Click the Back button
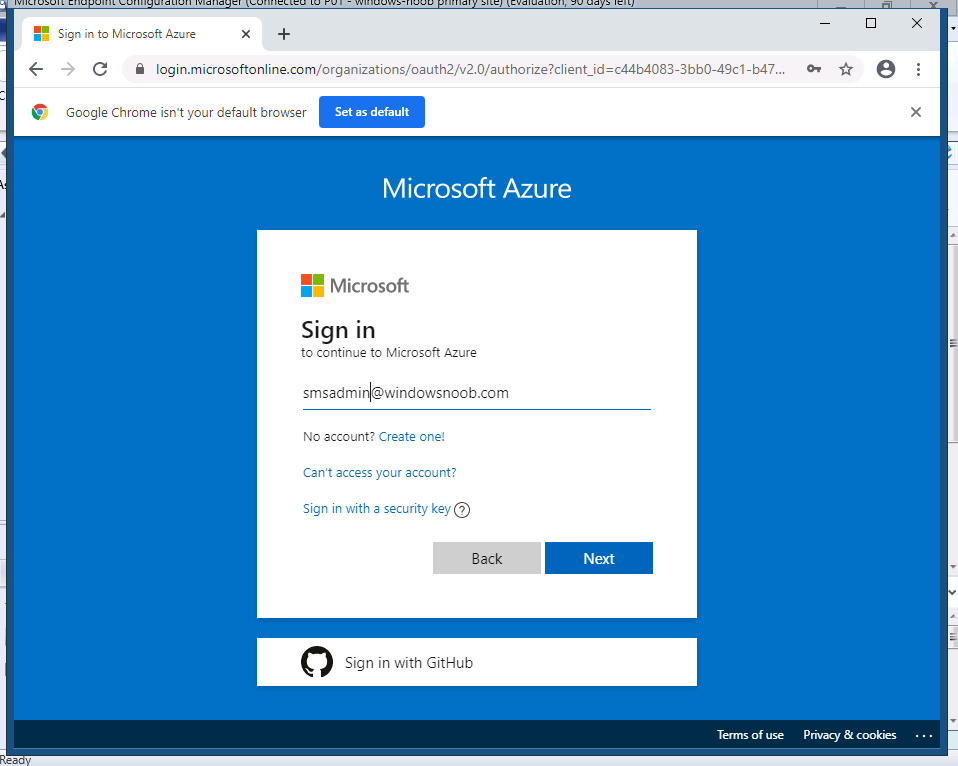Viewport: 958px width, 766px height. coord(487,558)
